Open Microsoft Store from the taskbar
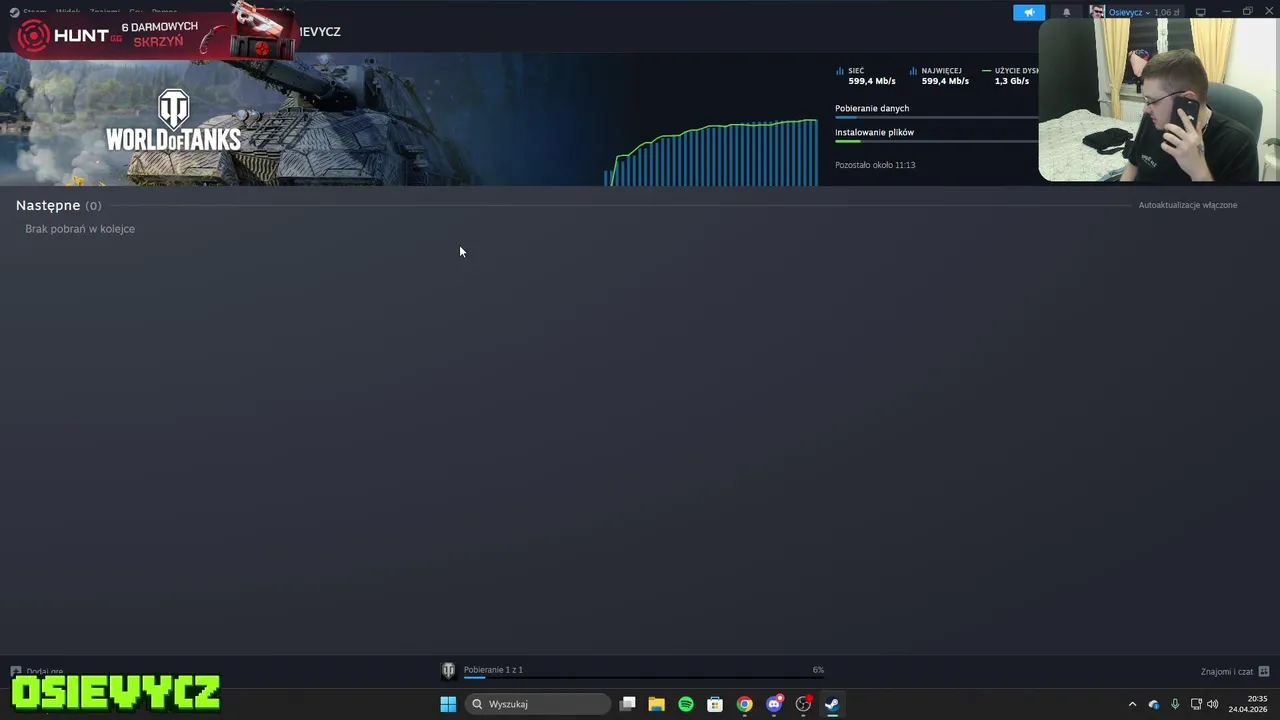The image size is (1280, 720). 715,704
